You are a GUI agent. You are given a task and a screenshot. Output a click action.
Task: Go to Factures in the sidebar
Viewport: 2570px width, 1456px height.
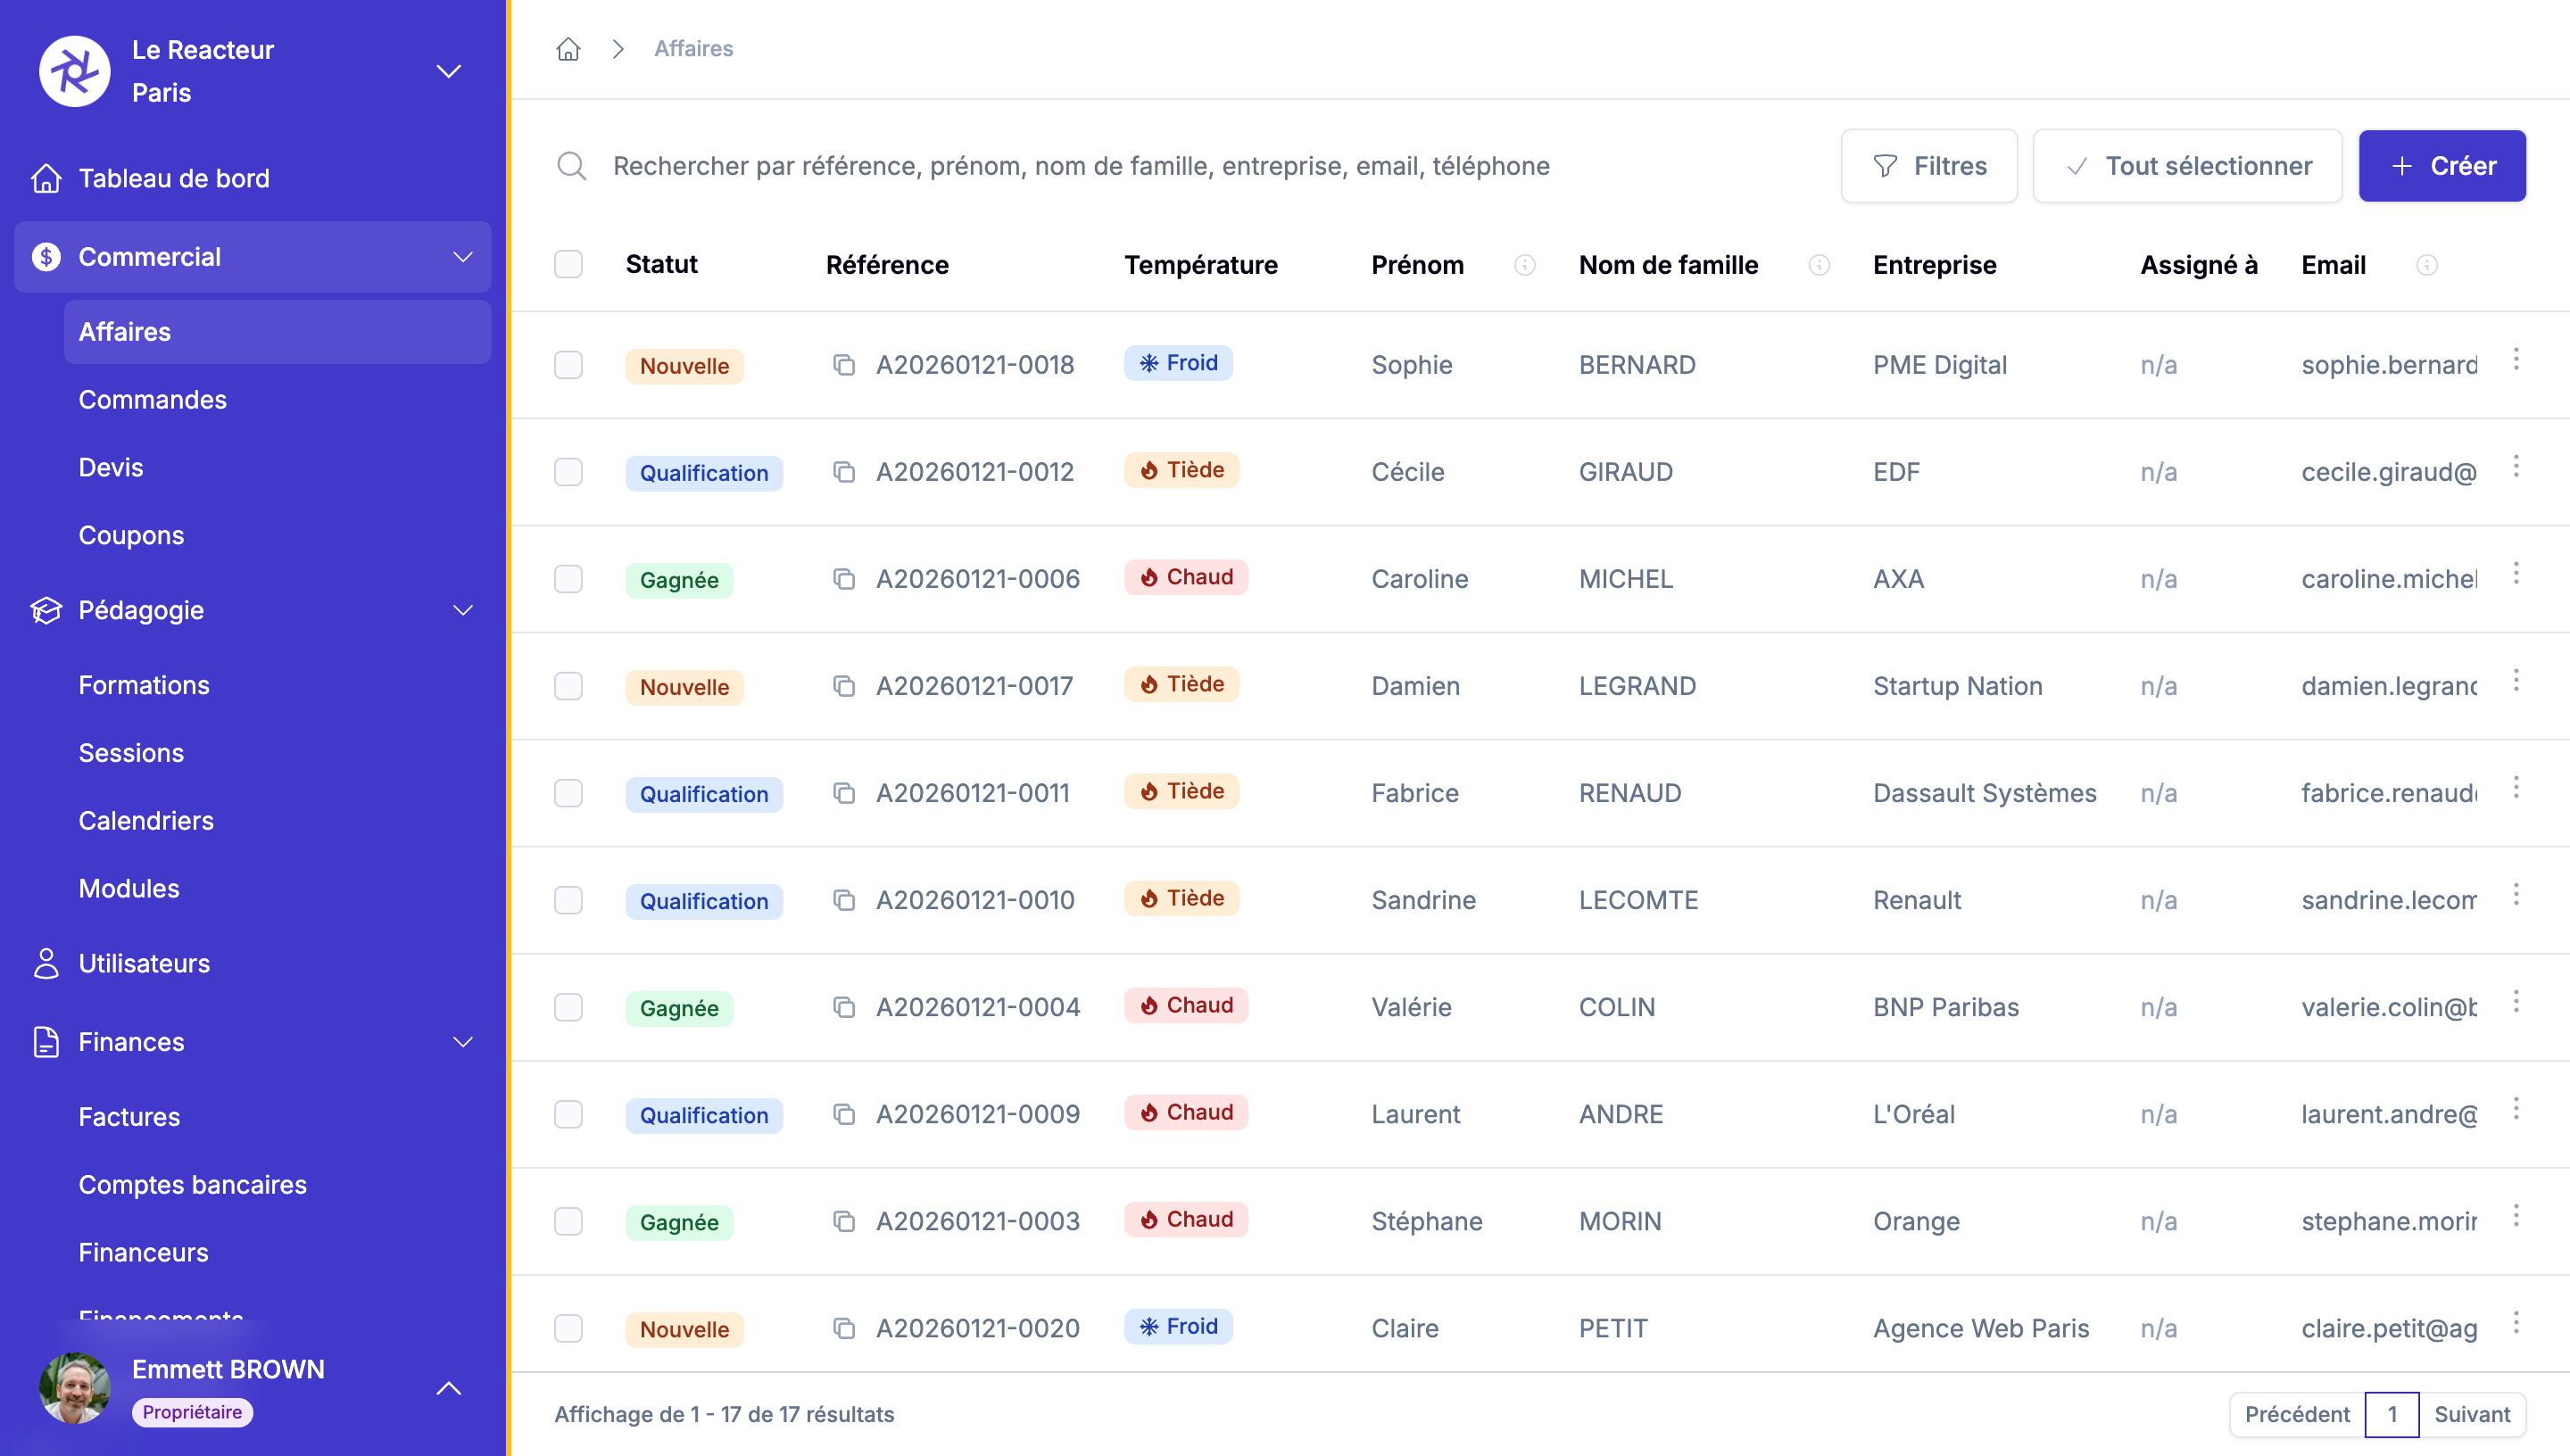[x=129, y=1117]
